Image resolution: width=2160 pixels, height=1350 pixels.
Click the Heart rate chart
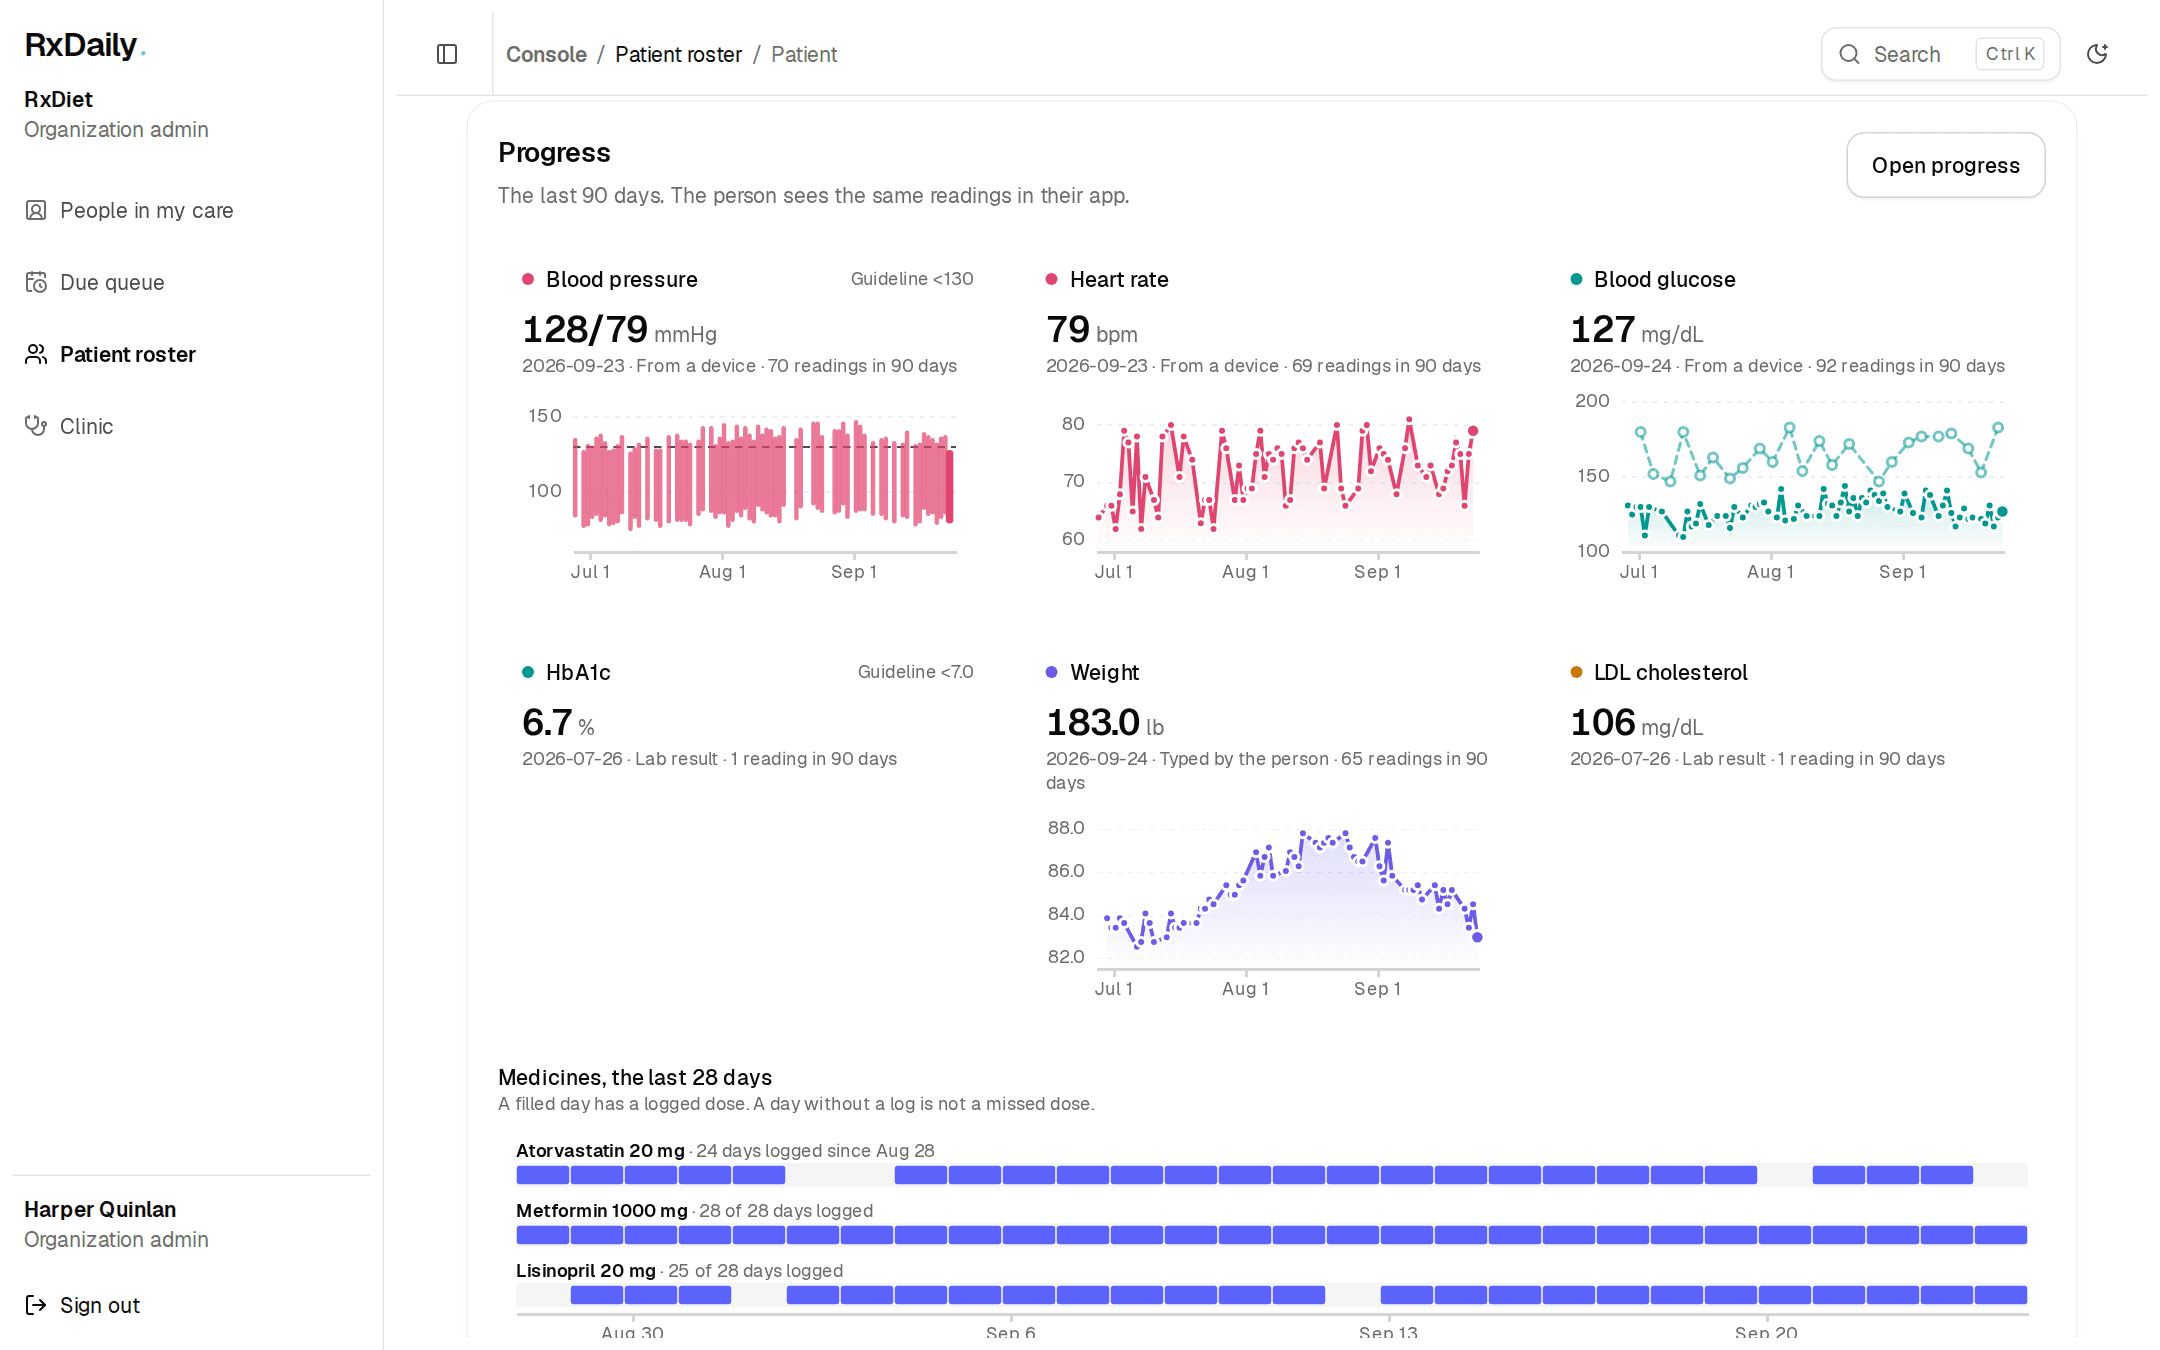pyautogui.click(x=1271, y=490)
